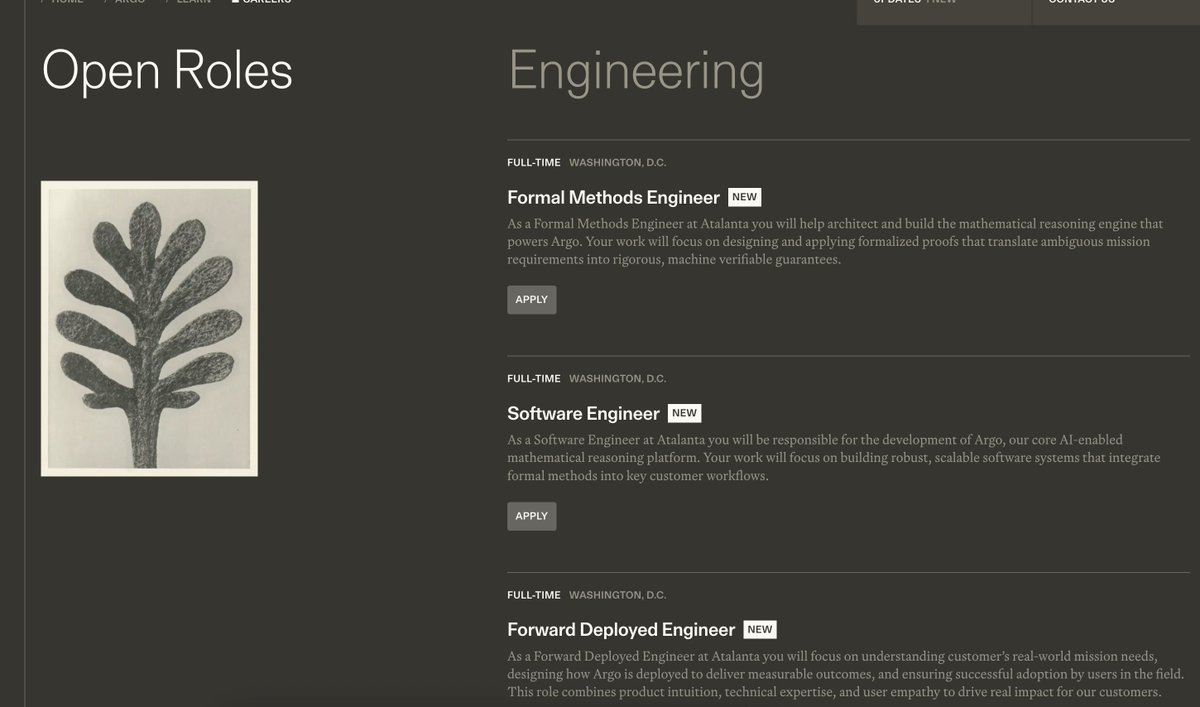Click the Software Engineer description paragraph
1200x707 pixels.
pyautogui.click(x=834, y=458)
